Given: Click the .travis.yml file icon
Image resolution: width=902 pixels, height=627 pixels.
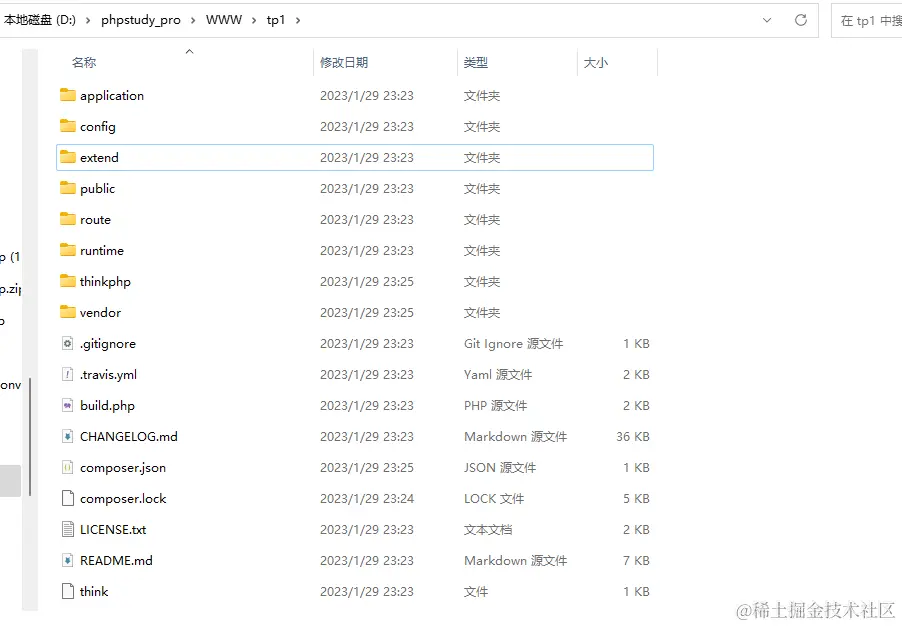Looking at the screenshot, I should [68, 374].
